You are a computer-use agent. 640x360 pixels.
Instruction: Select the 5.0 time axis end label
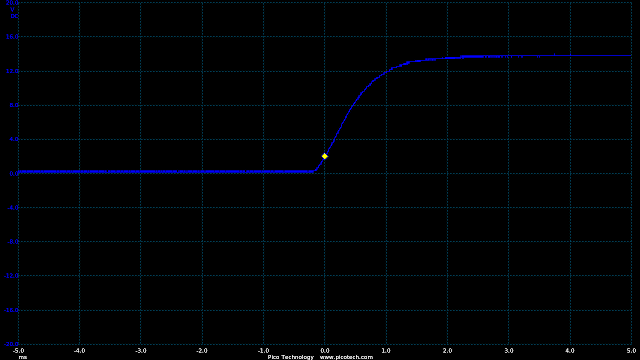[x=631, y=351]
